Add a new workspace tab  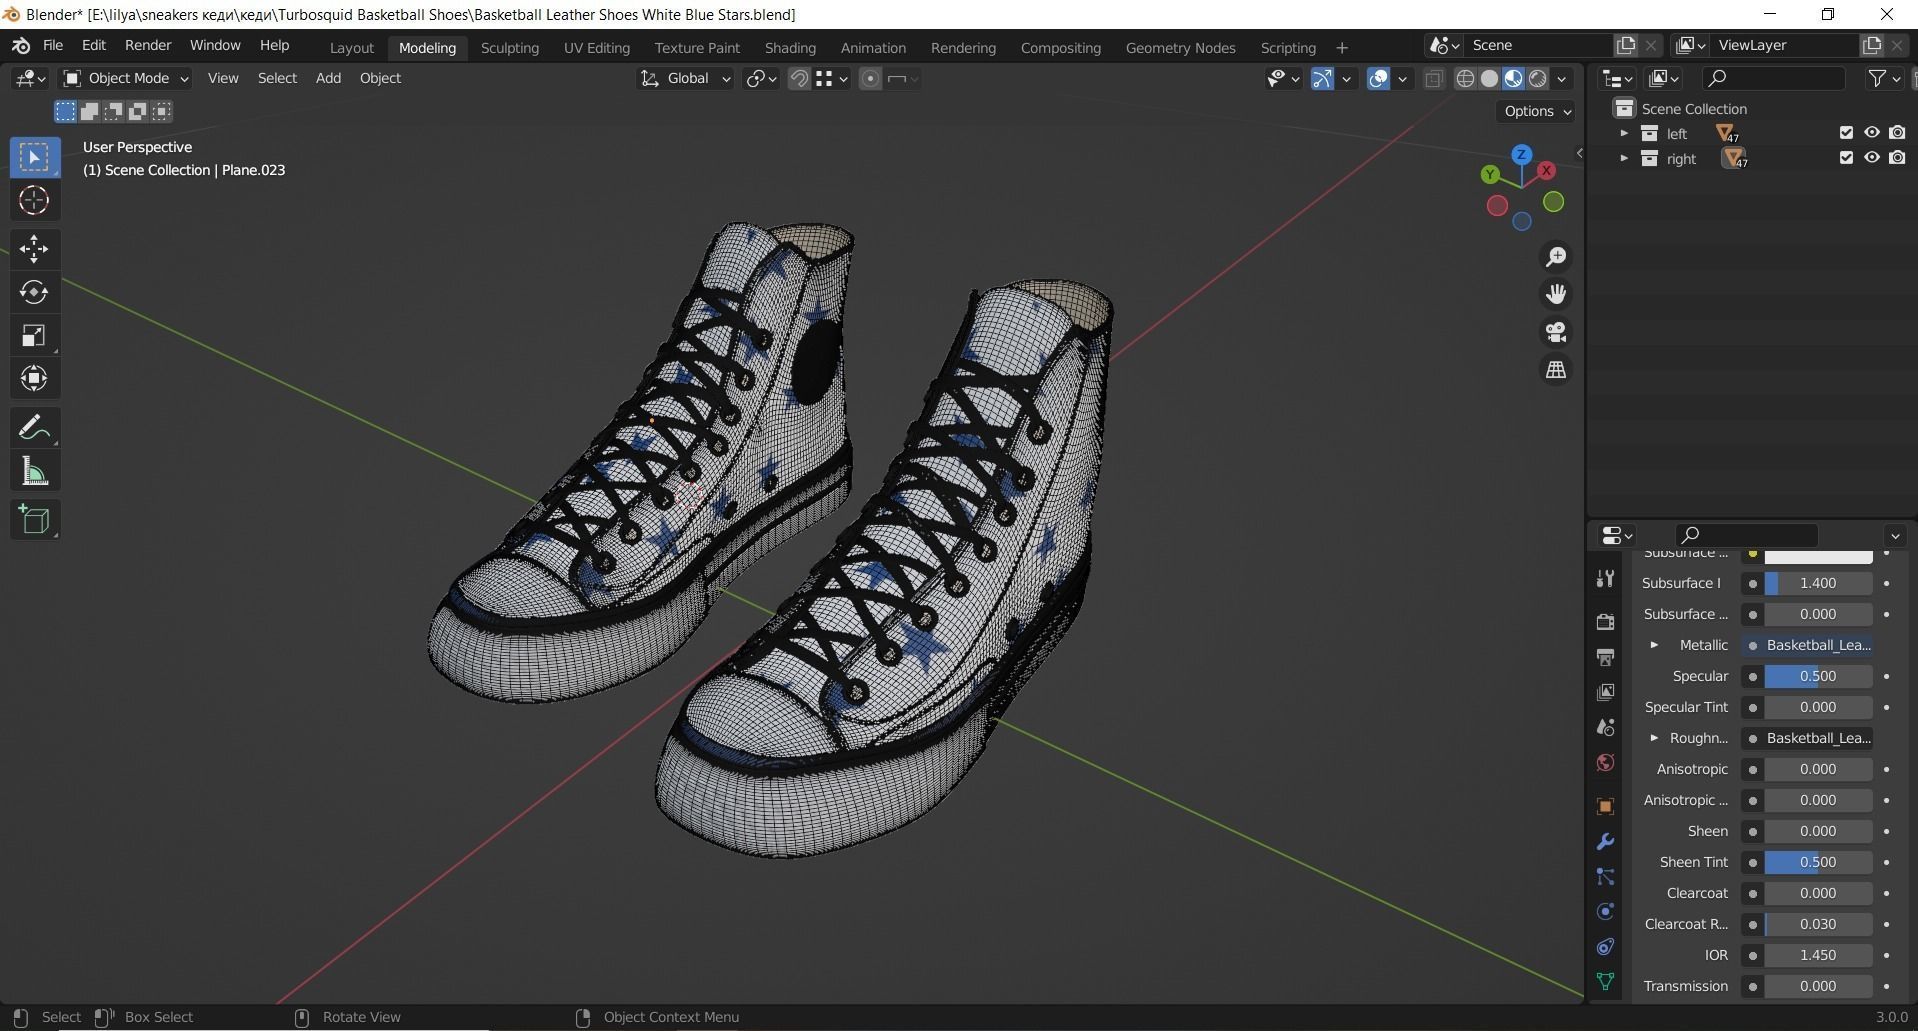point(1342,48)
